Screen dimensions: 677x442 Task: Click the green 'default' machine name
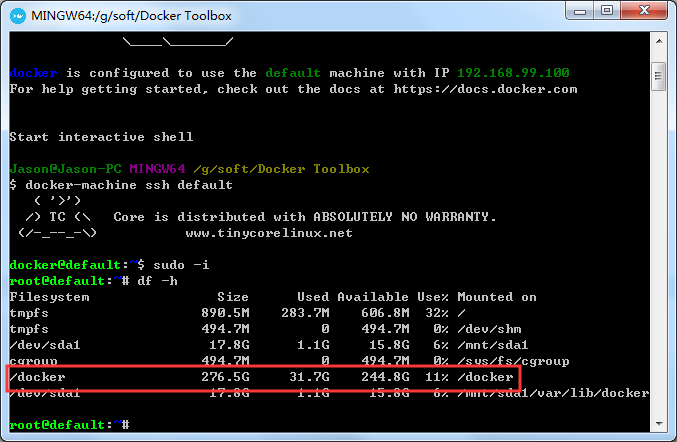(x=293, y=73)
